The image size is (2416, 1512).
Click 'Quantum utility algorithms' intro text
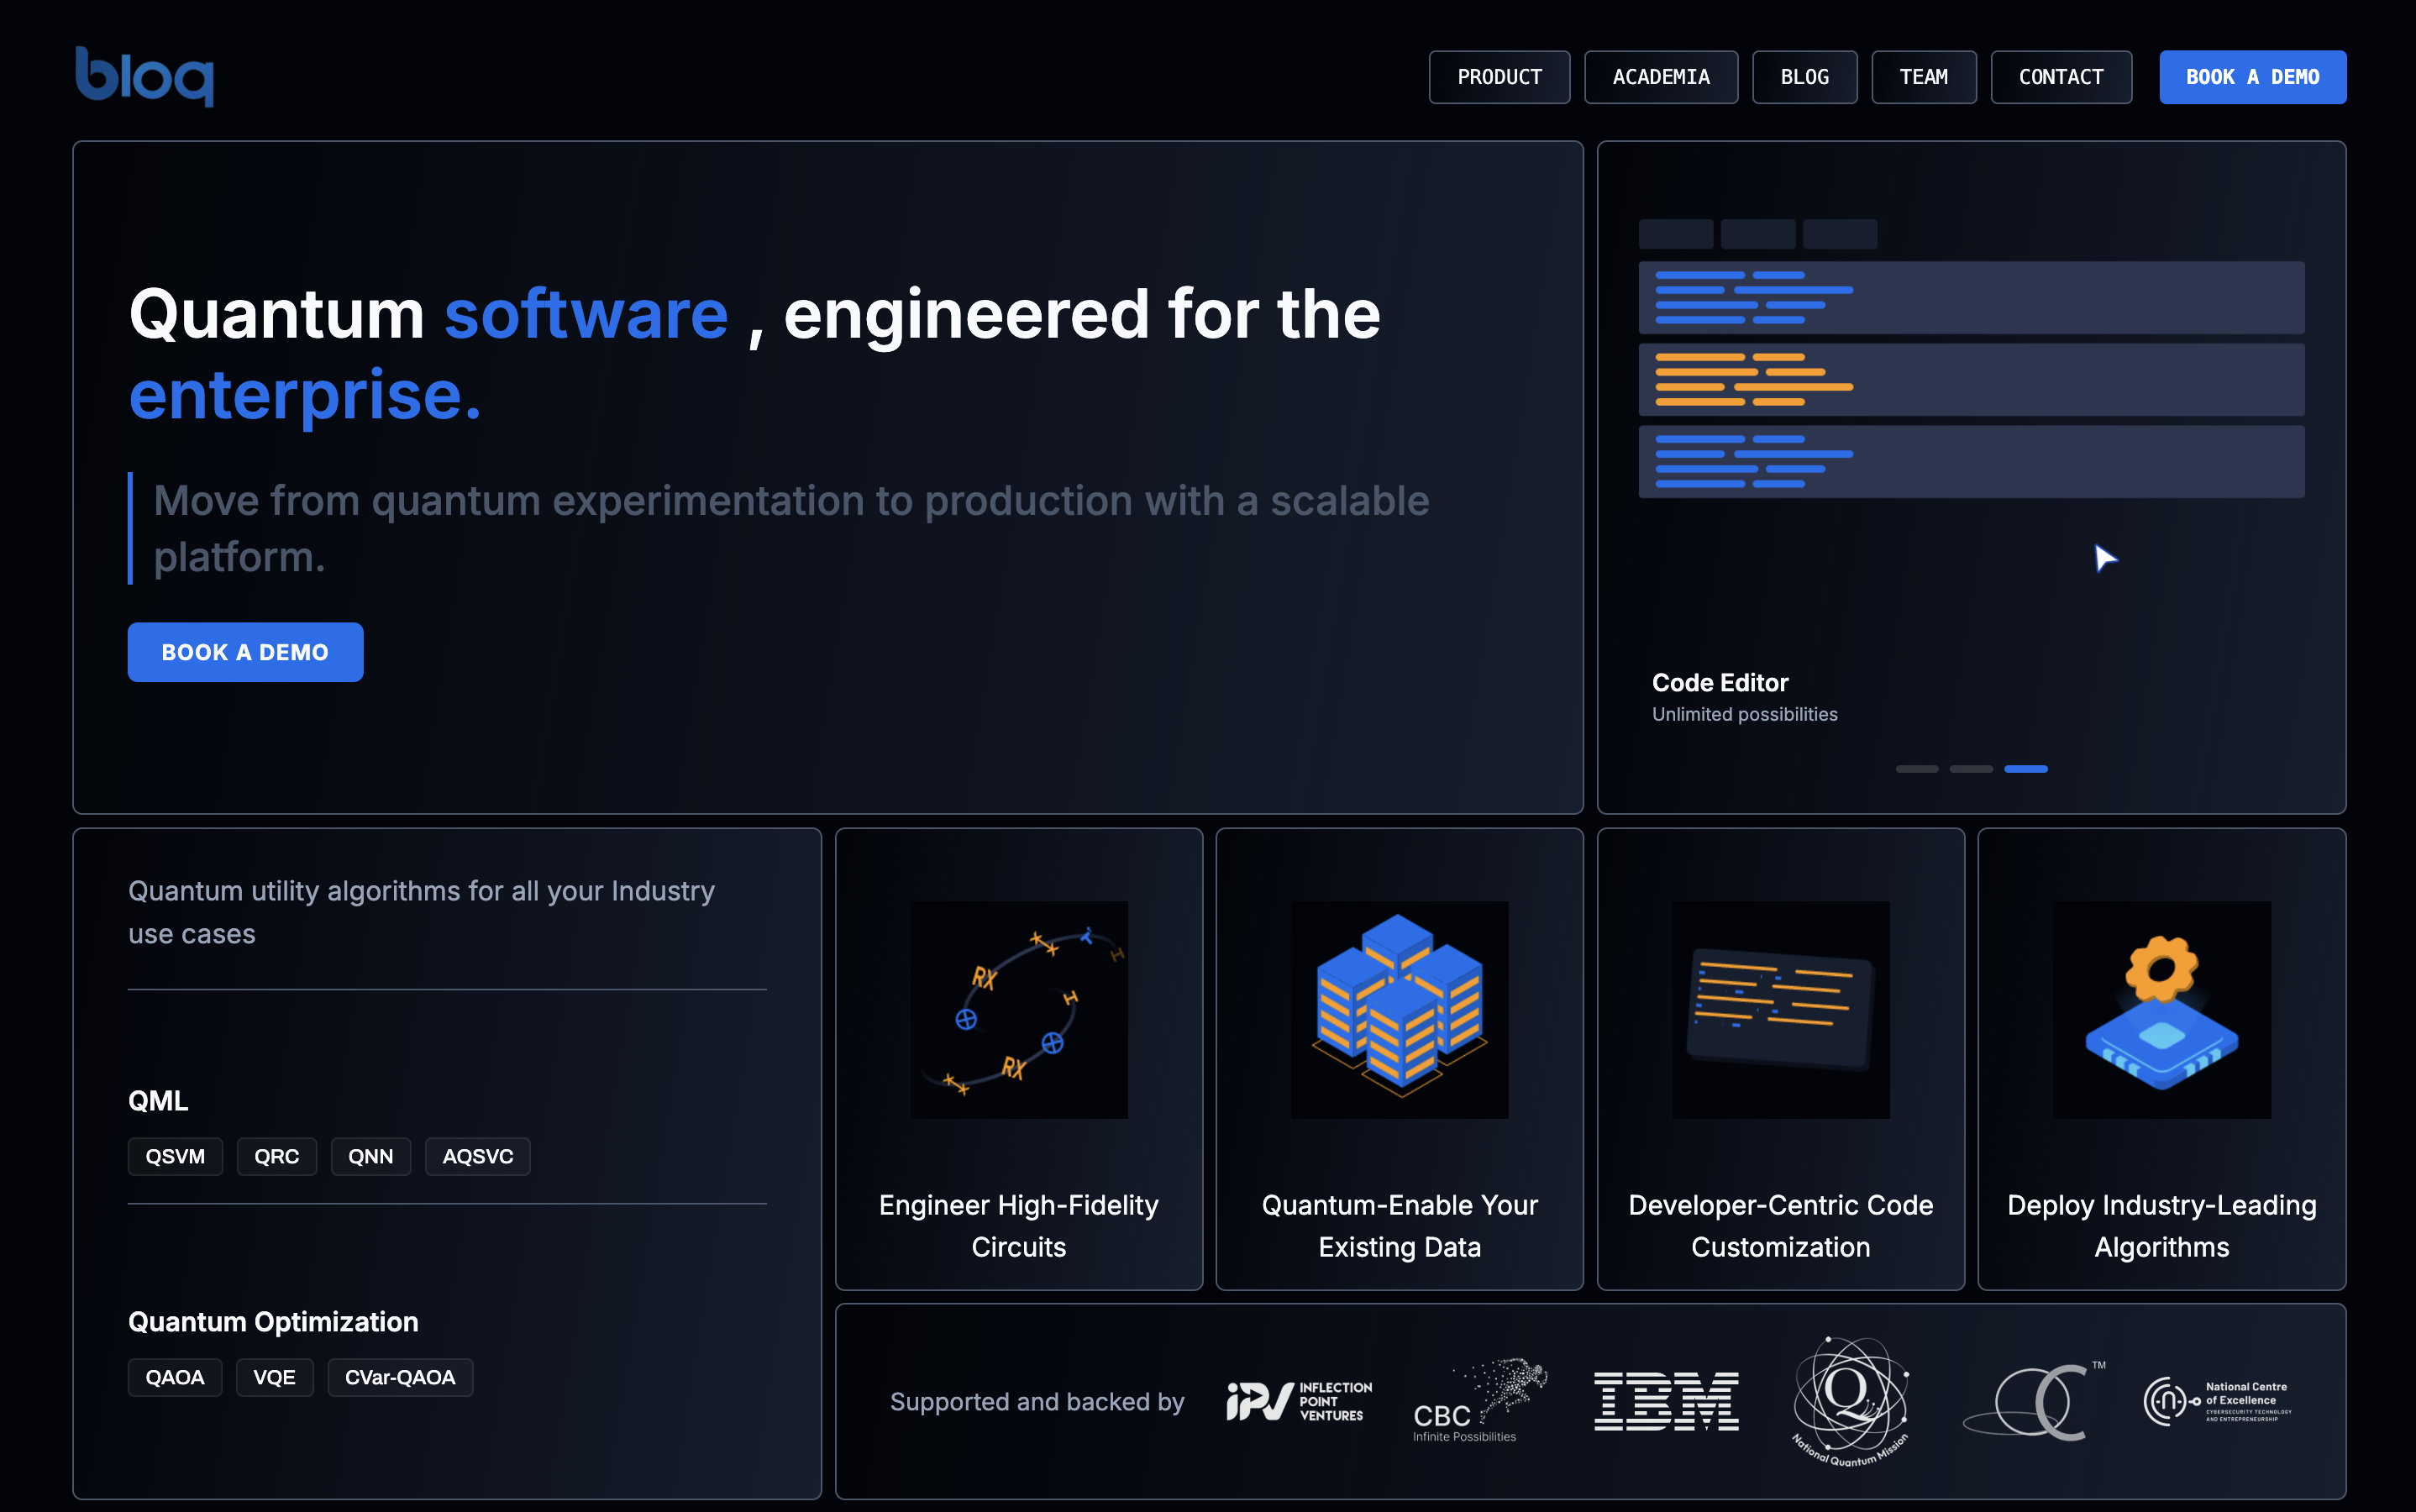pos(421,912)
